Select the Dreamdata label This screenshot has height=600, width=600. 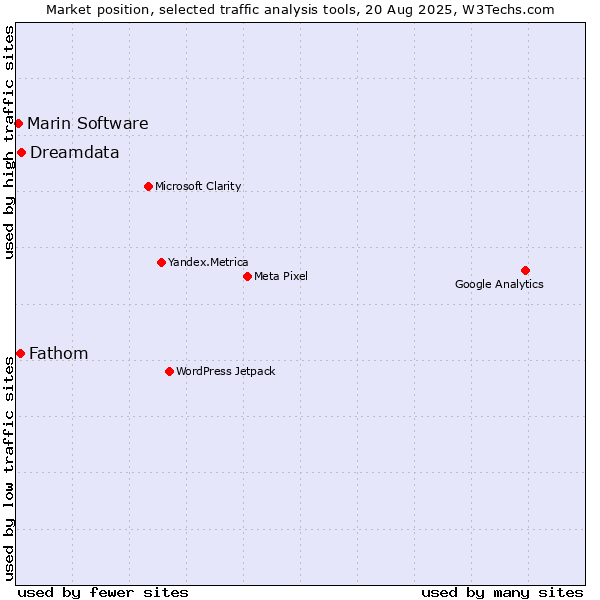point(75,153)
